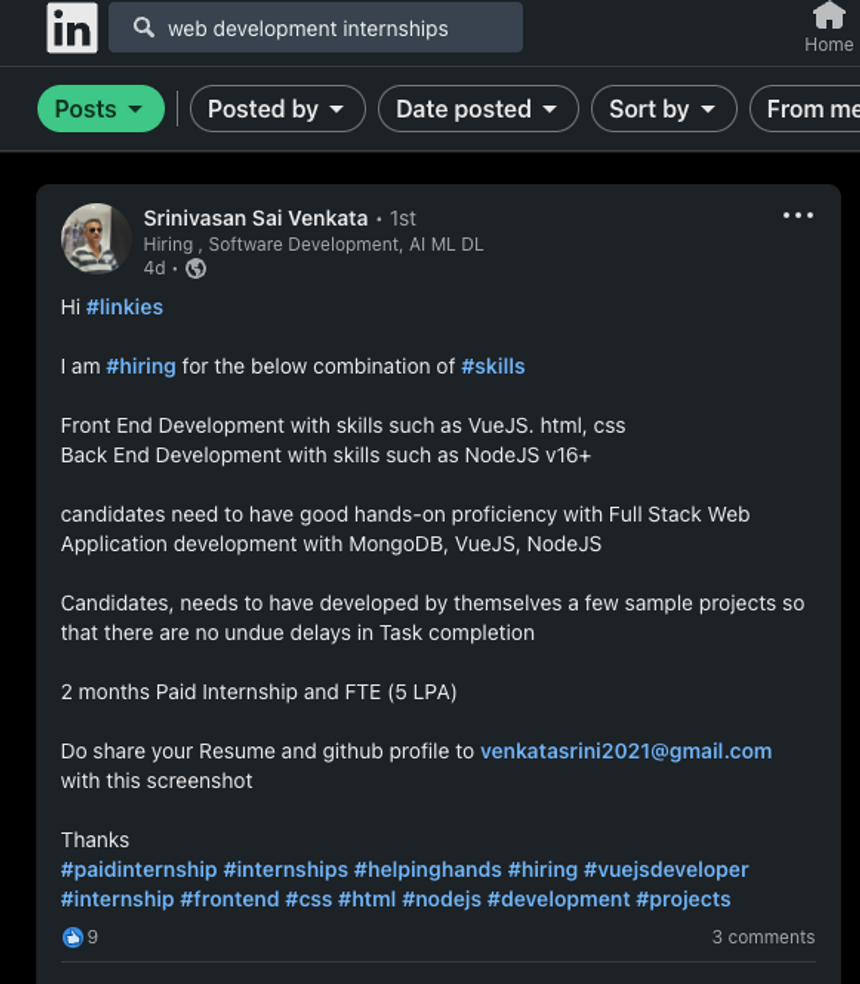Viewport: 860px width, 984px height.
Task: Open Srinivasan Sai Venkata name link
Action: pyautogui.click(x=255, y=218)
